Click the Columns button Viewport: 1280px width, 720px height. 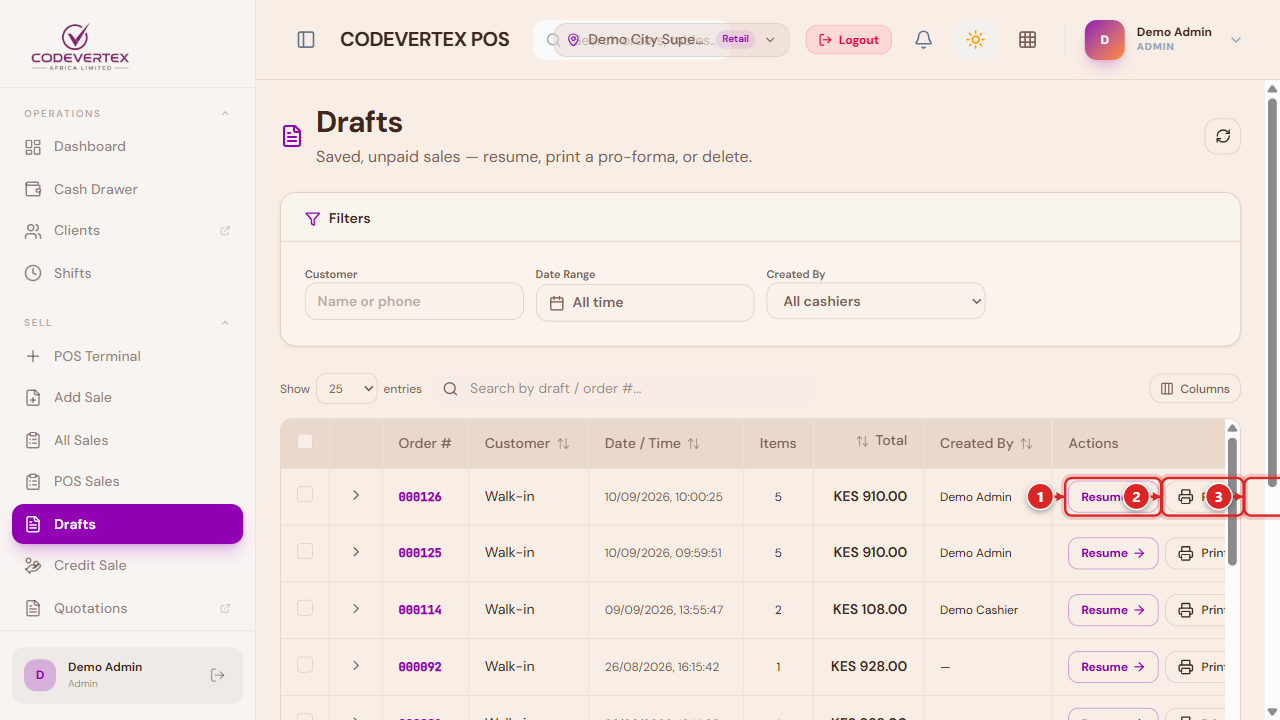click(x=1195, y=389)
